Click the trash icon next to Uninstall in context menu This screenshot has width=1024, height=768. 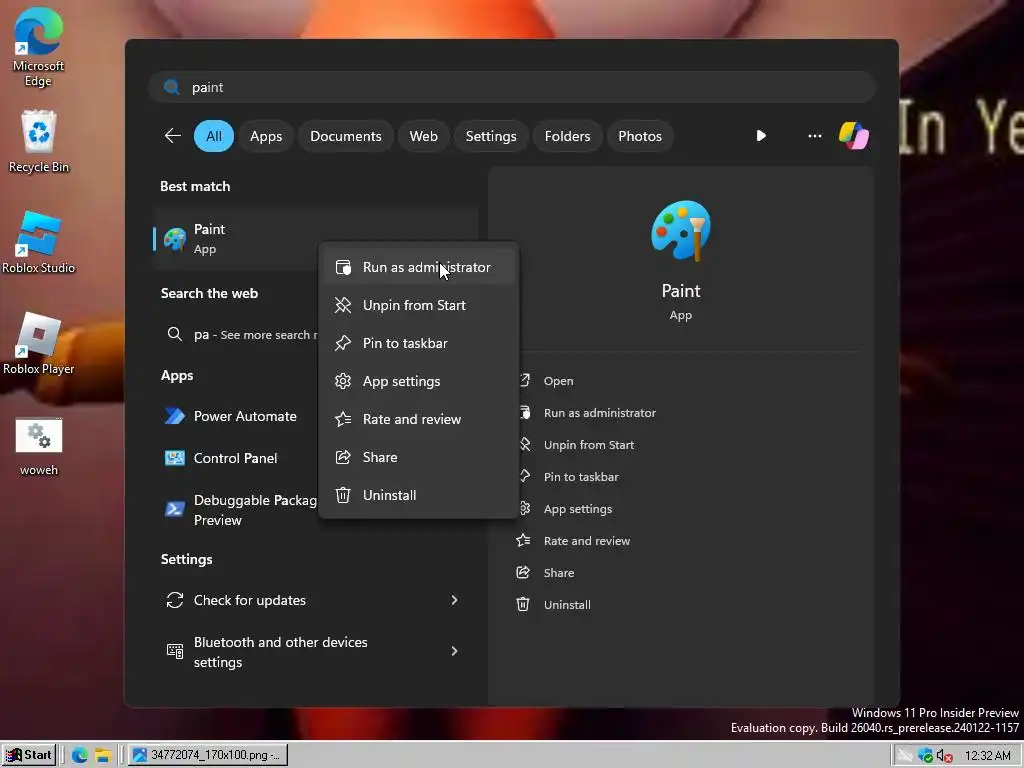click(343, 495)
